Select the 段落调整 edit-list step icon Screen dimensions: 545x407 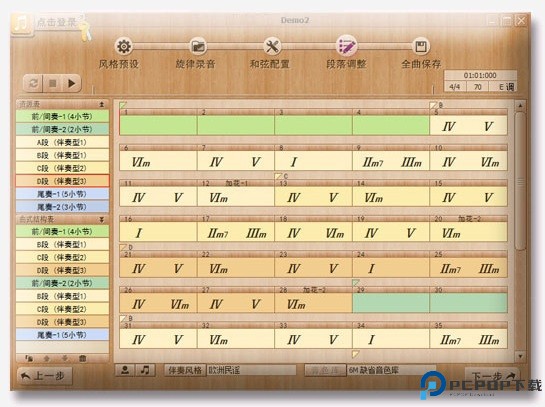click(347, 46)
